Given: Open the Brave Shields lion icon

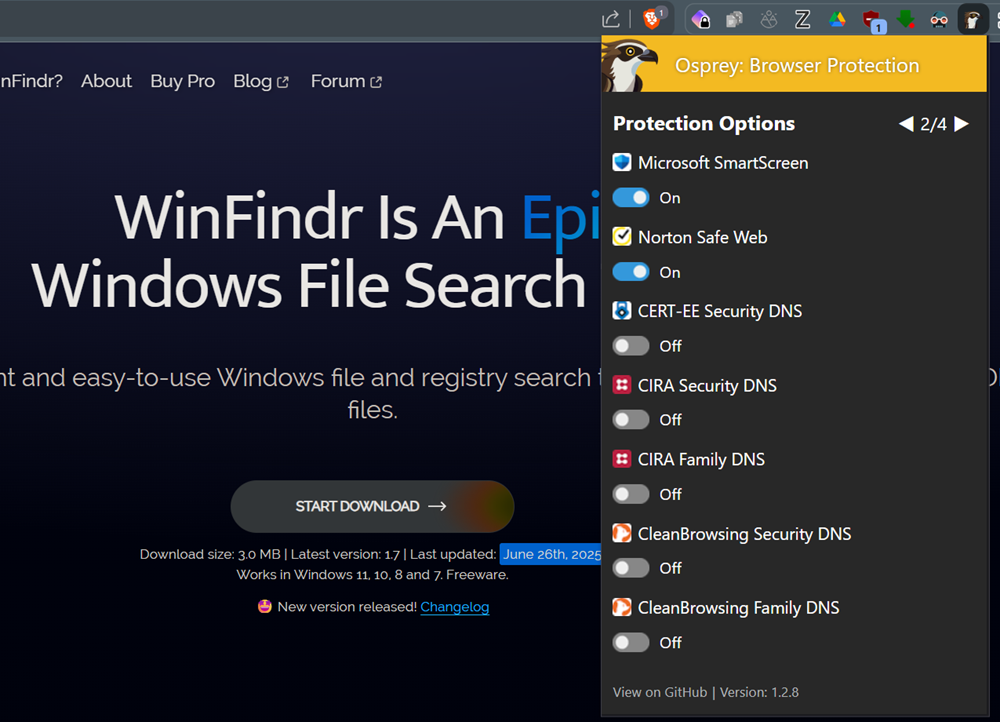Looking at the screenshot, I should pyautogui.click(x=651, y=18).
